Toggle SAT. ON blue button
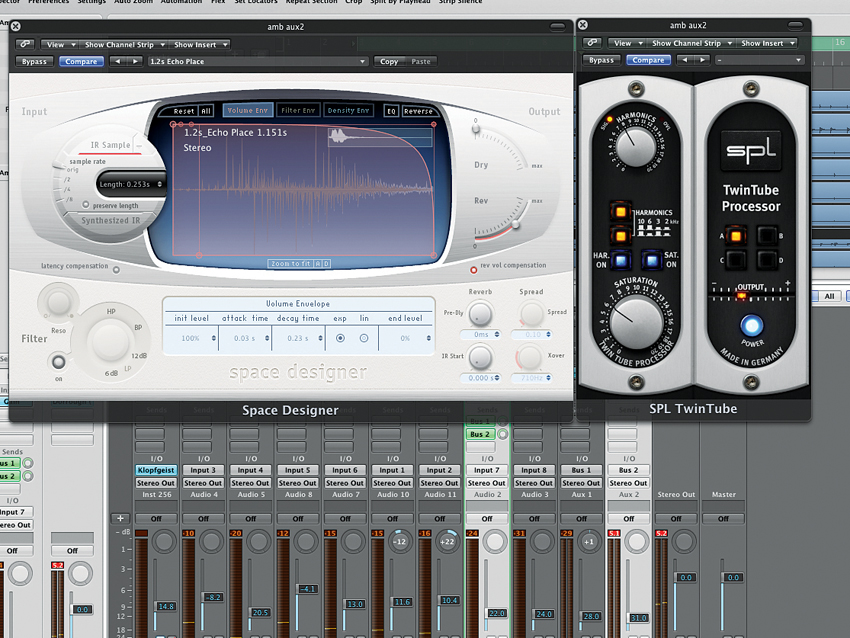 [651, 261]
